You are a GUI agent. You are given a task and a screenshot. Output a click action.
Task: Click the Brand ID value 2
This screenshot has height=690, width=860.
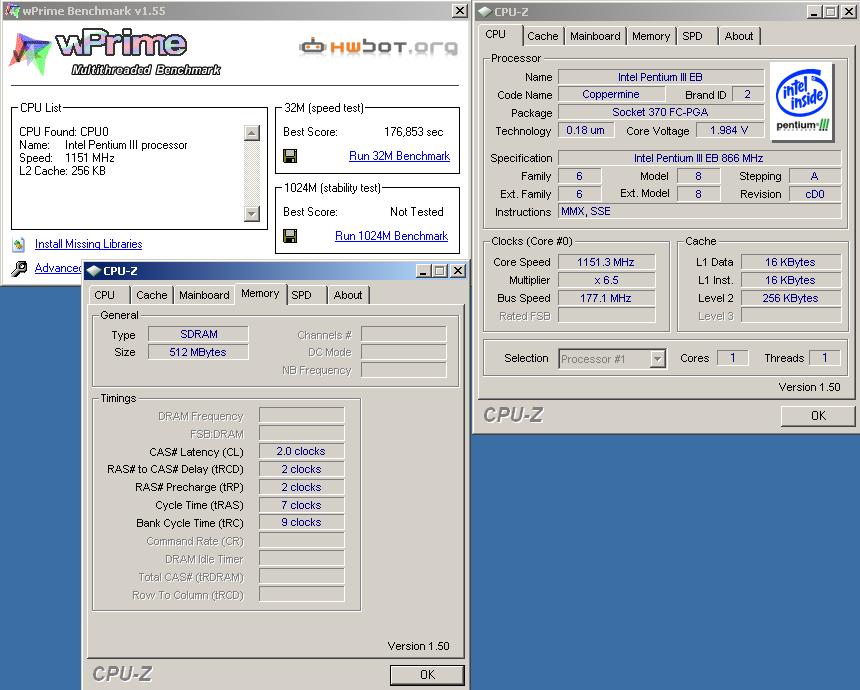(747, 94)
